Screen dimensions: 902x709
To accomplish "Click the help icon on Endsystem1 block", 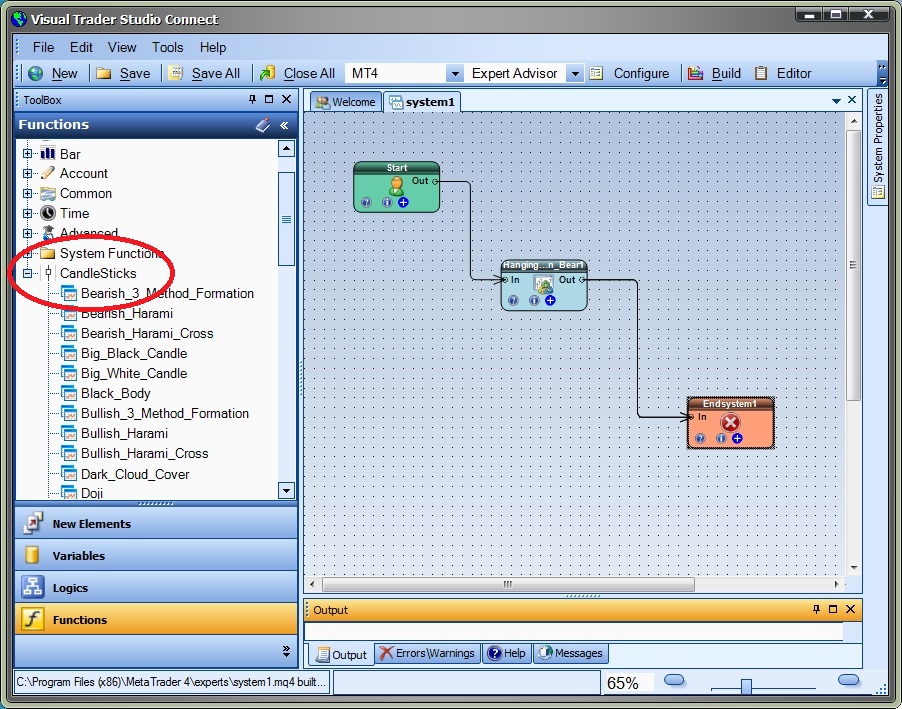I will coord(700,439).
